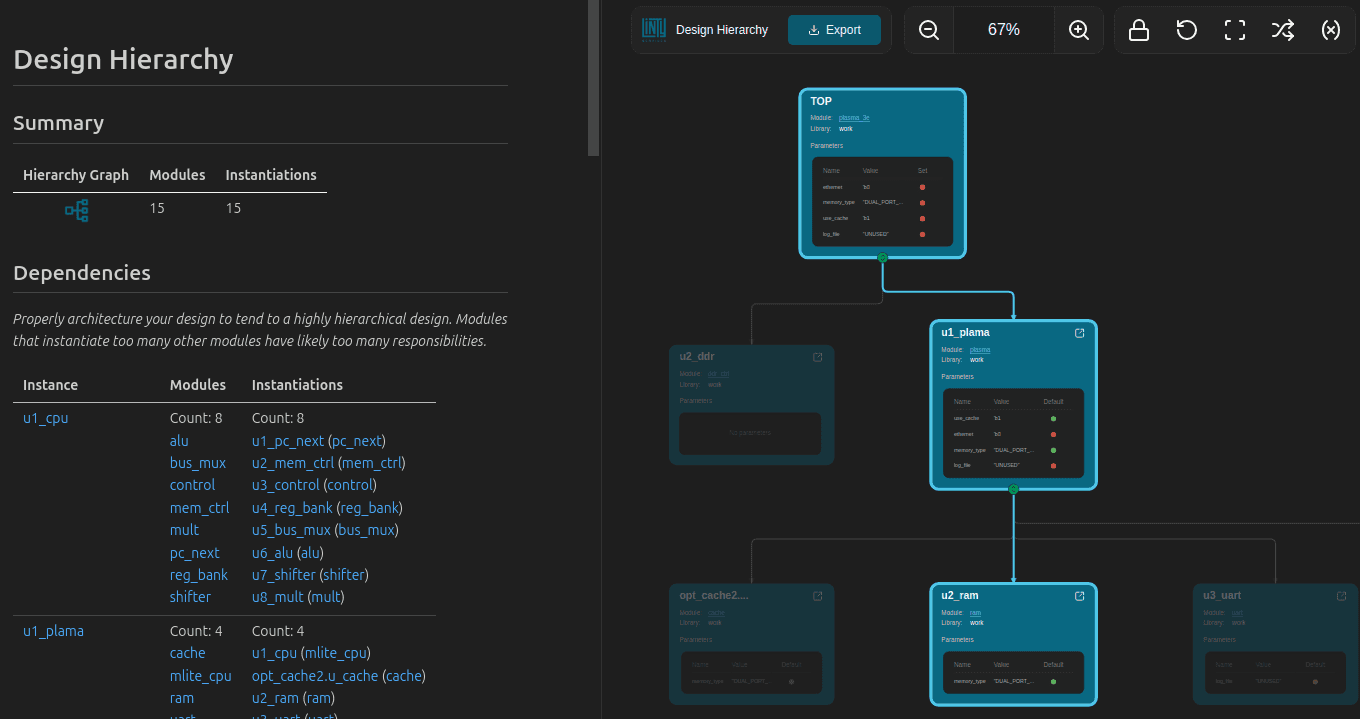This screenshot has width=1360, height=719.
Task: Open the mem_ctrl module link in Modules column
Action: pyautogui.click(x=199, y=508)
